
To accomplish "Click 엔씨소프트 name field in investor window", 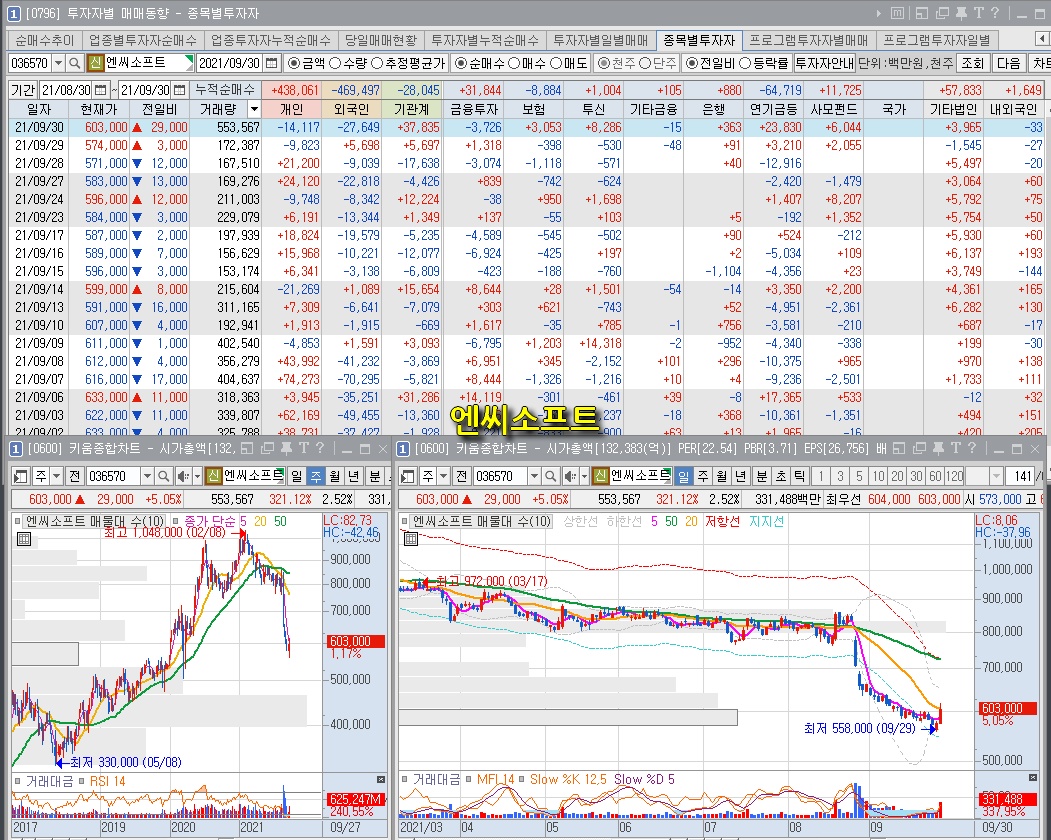I will (x=147, y=63).
